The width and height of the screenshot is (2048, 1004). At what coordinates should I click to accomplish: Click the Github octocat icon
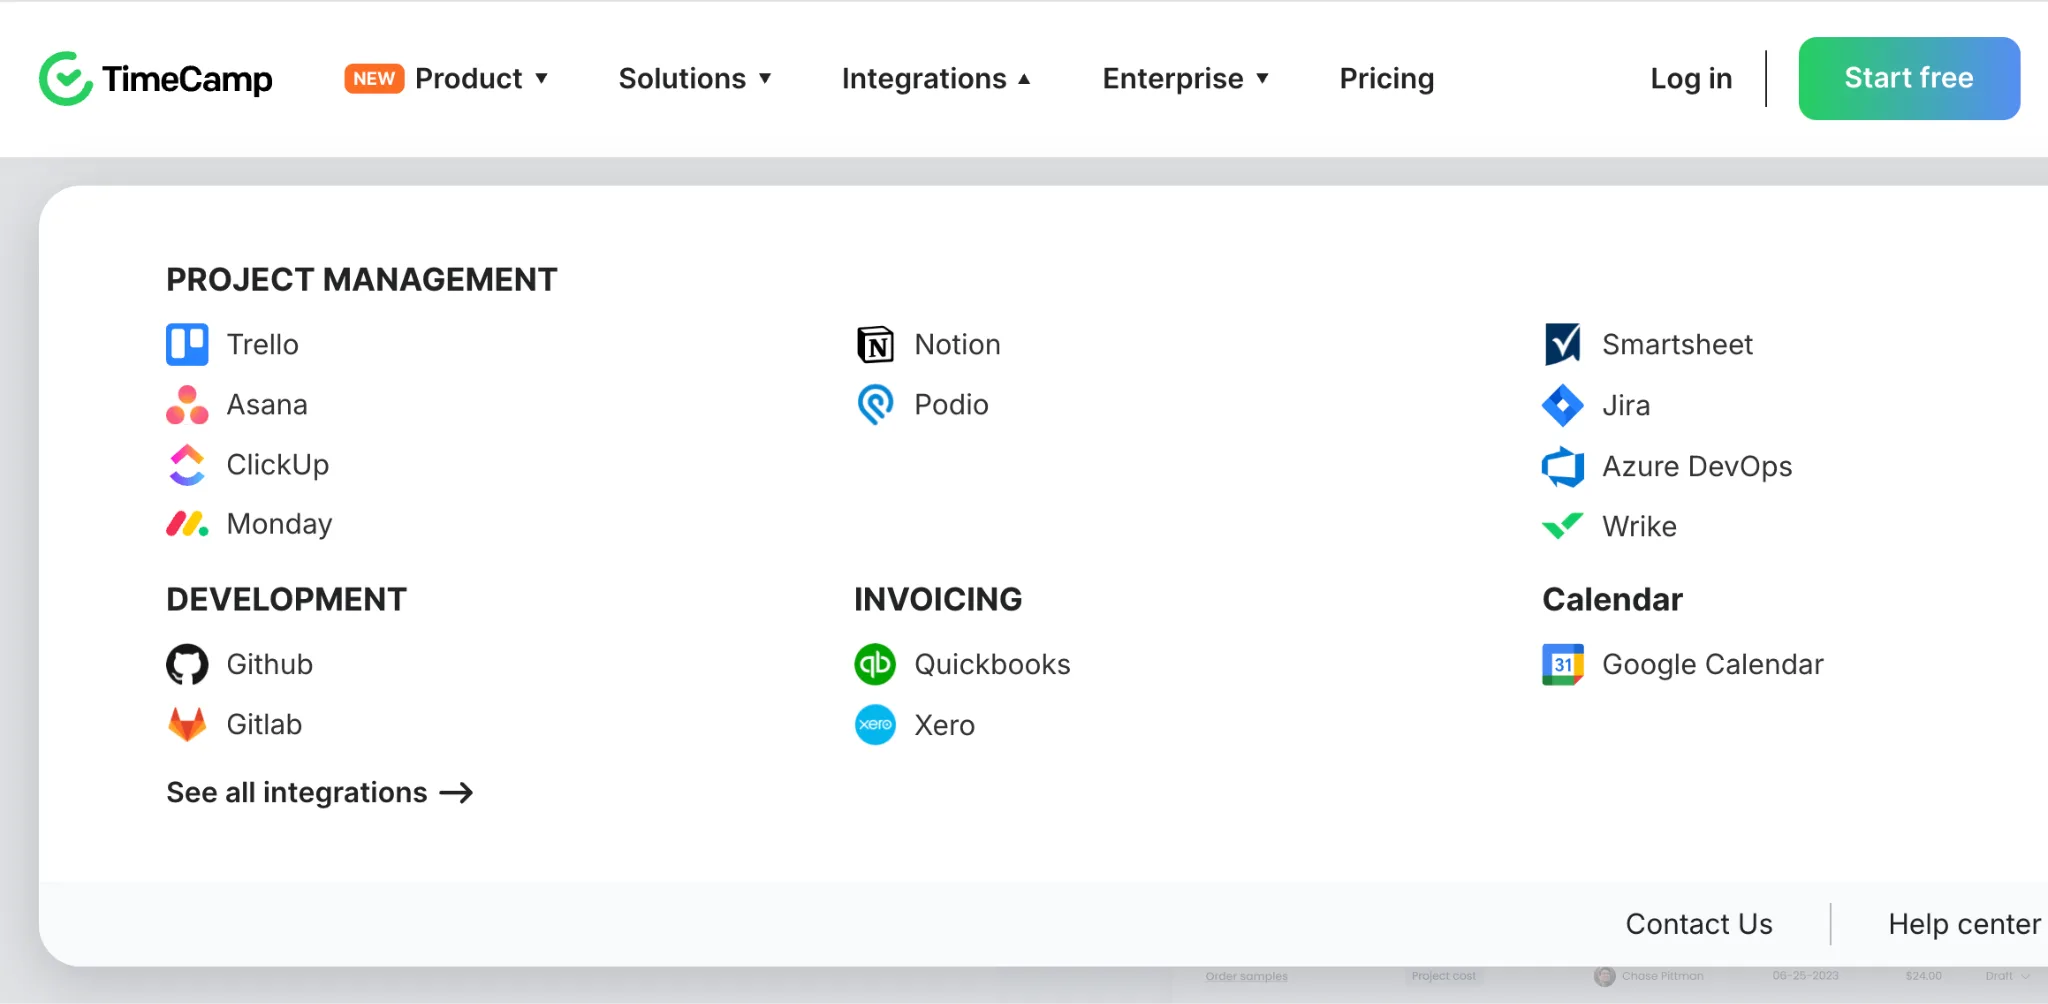187,665
